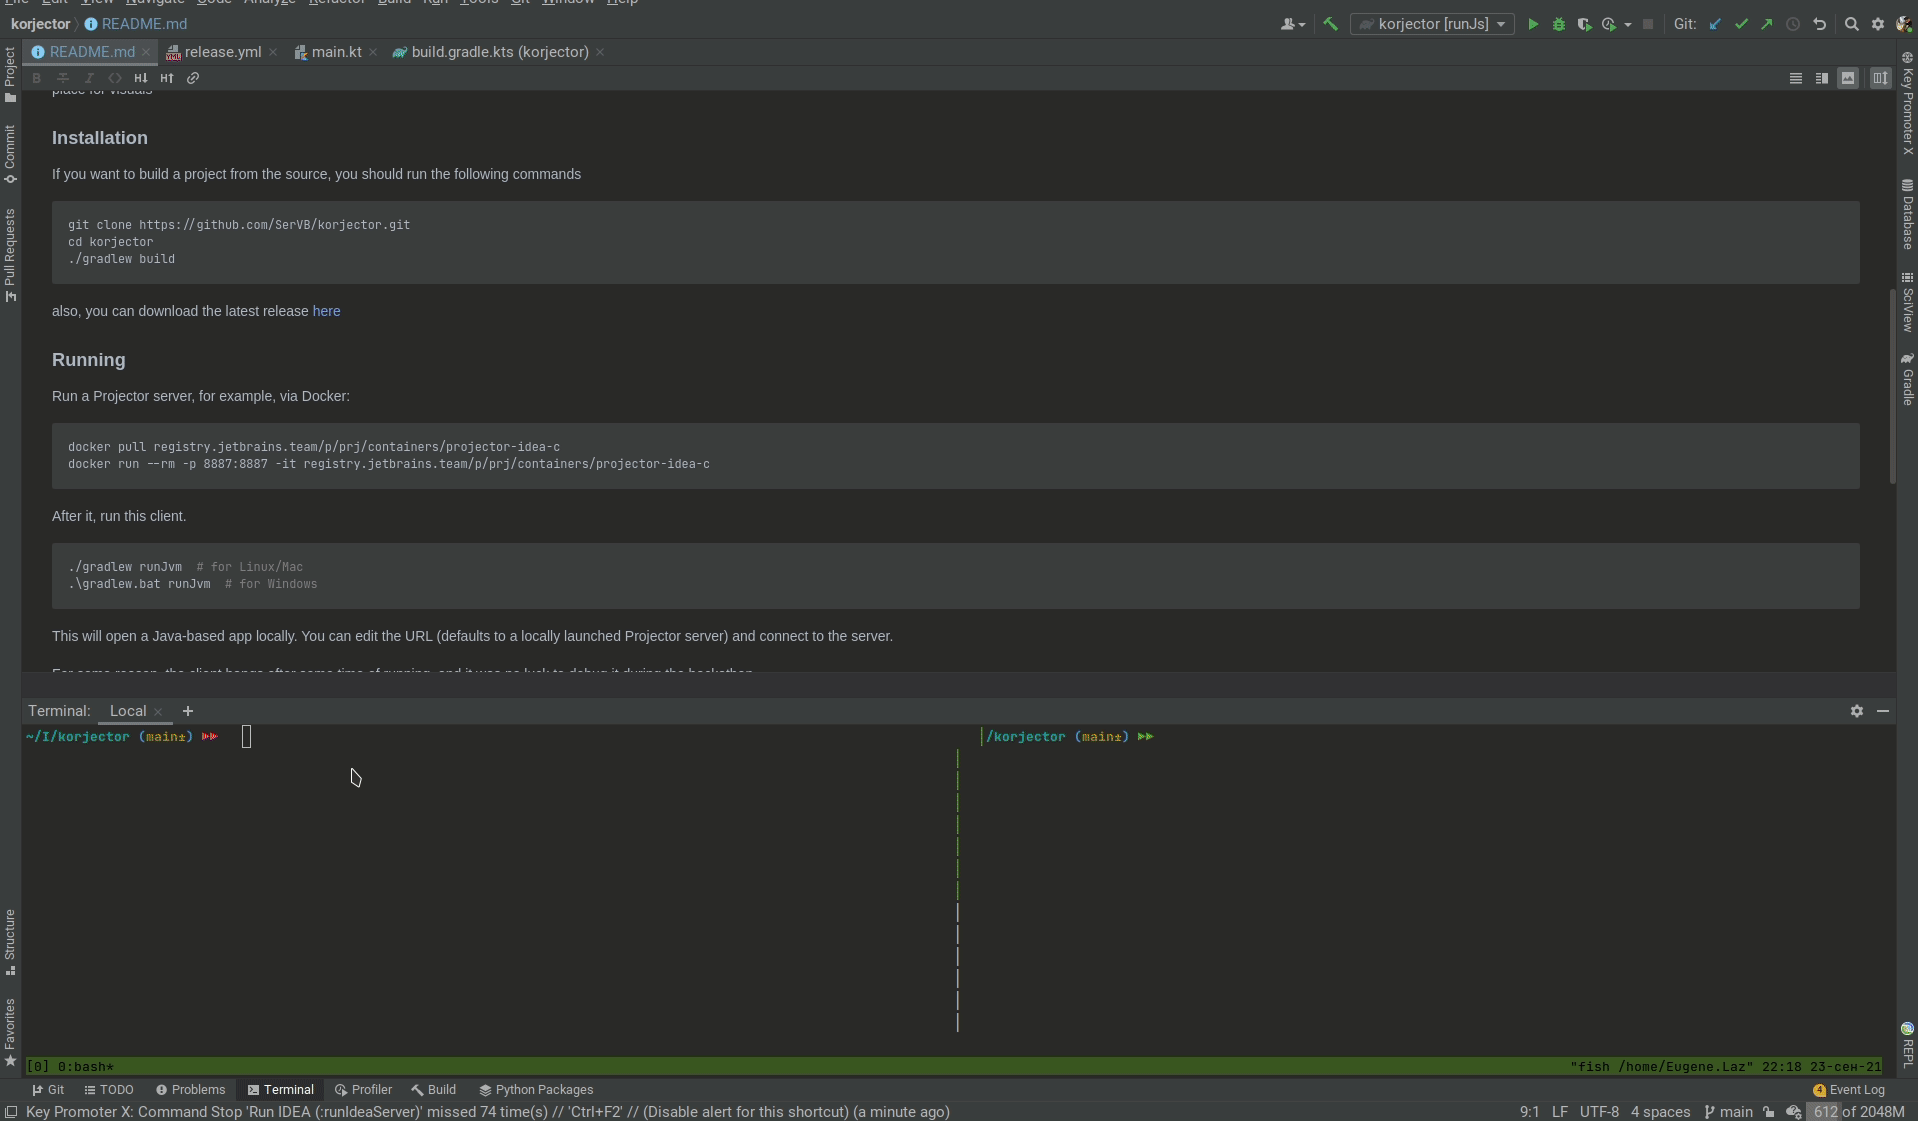Image resolution: width=1918 pixels, height=1121 pixels.
Task: Click the Stop square button
Action: [1648, 24]
